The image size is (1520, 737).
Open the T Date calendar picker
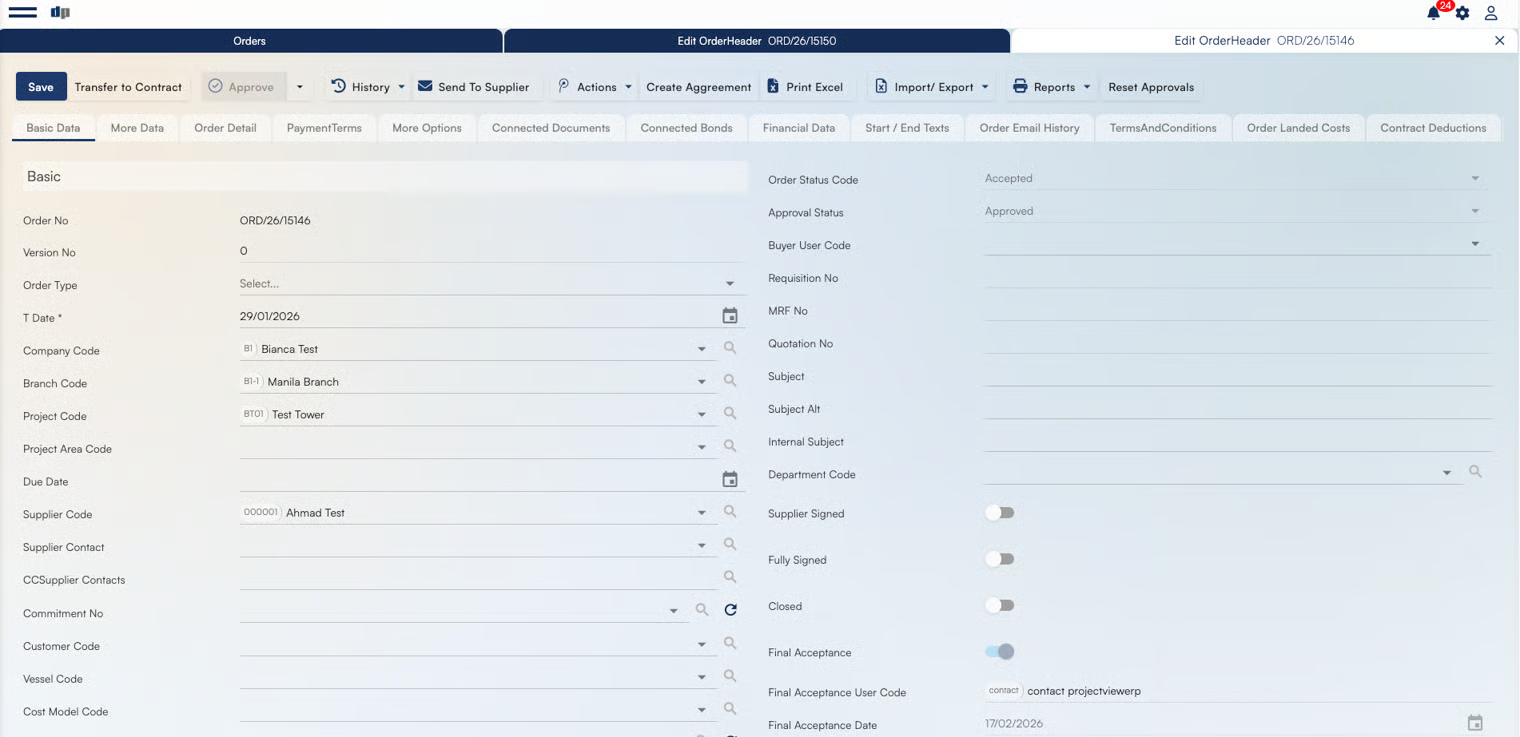click(730, 316)
